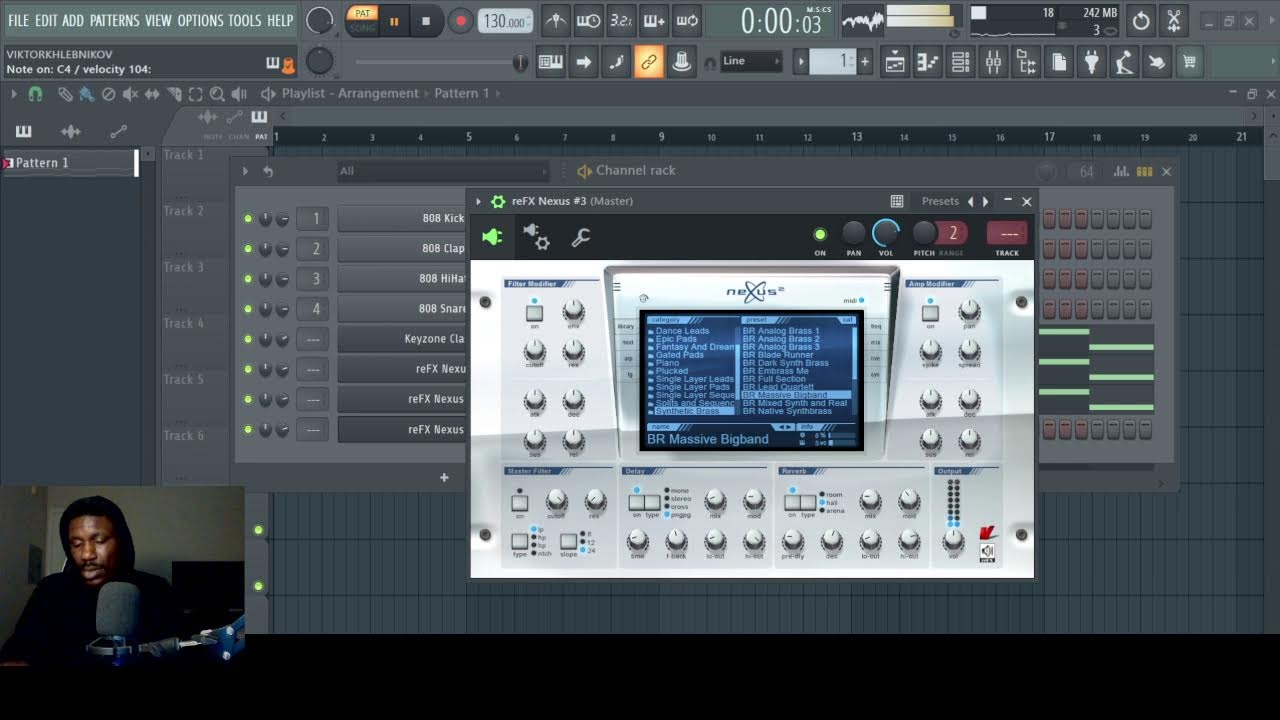Toggle loop recording icon
The height and width of the screenshot is (720, 1280).
[x=687, y=20]
